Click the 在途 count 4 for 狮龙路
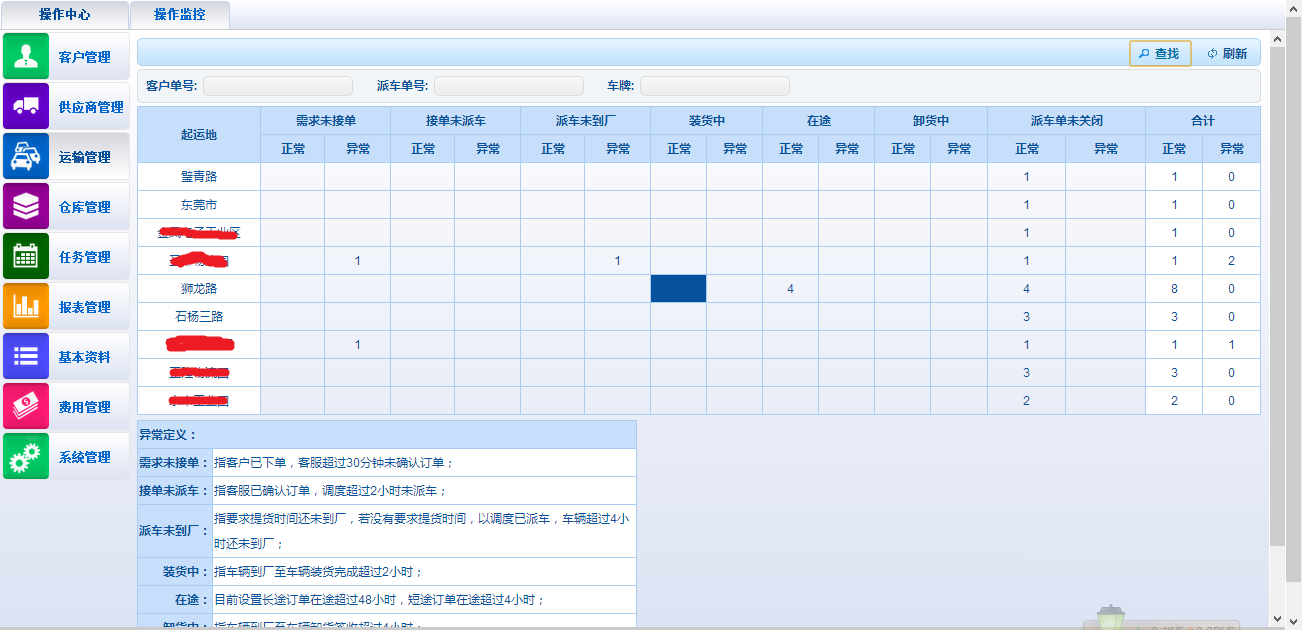Image resolution: width=1302 pixels, height=630 pixels. tap(790, 289)
